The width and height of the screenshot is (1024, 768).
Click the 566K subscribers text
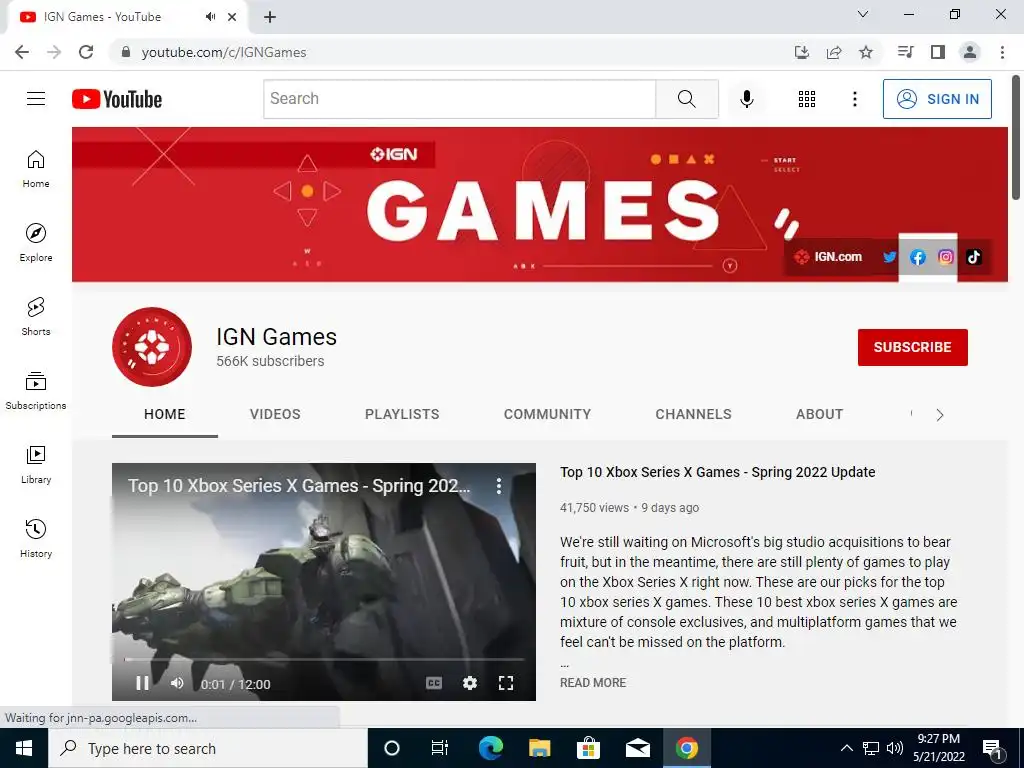point(270,361)
